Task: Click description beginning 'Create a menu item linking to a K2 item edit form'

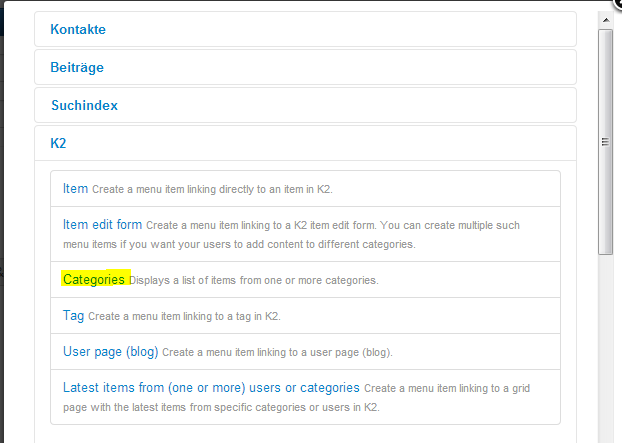Action: tap(291, 235)
